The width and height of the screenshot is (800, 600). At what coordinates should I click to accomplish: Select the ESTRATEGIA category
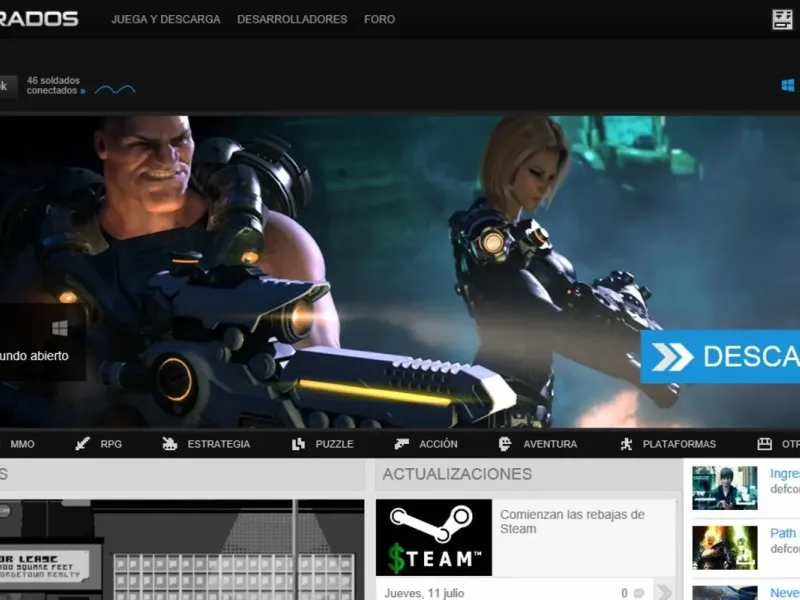(x=218, y=444)
